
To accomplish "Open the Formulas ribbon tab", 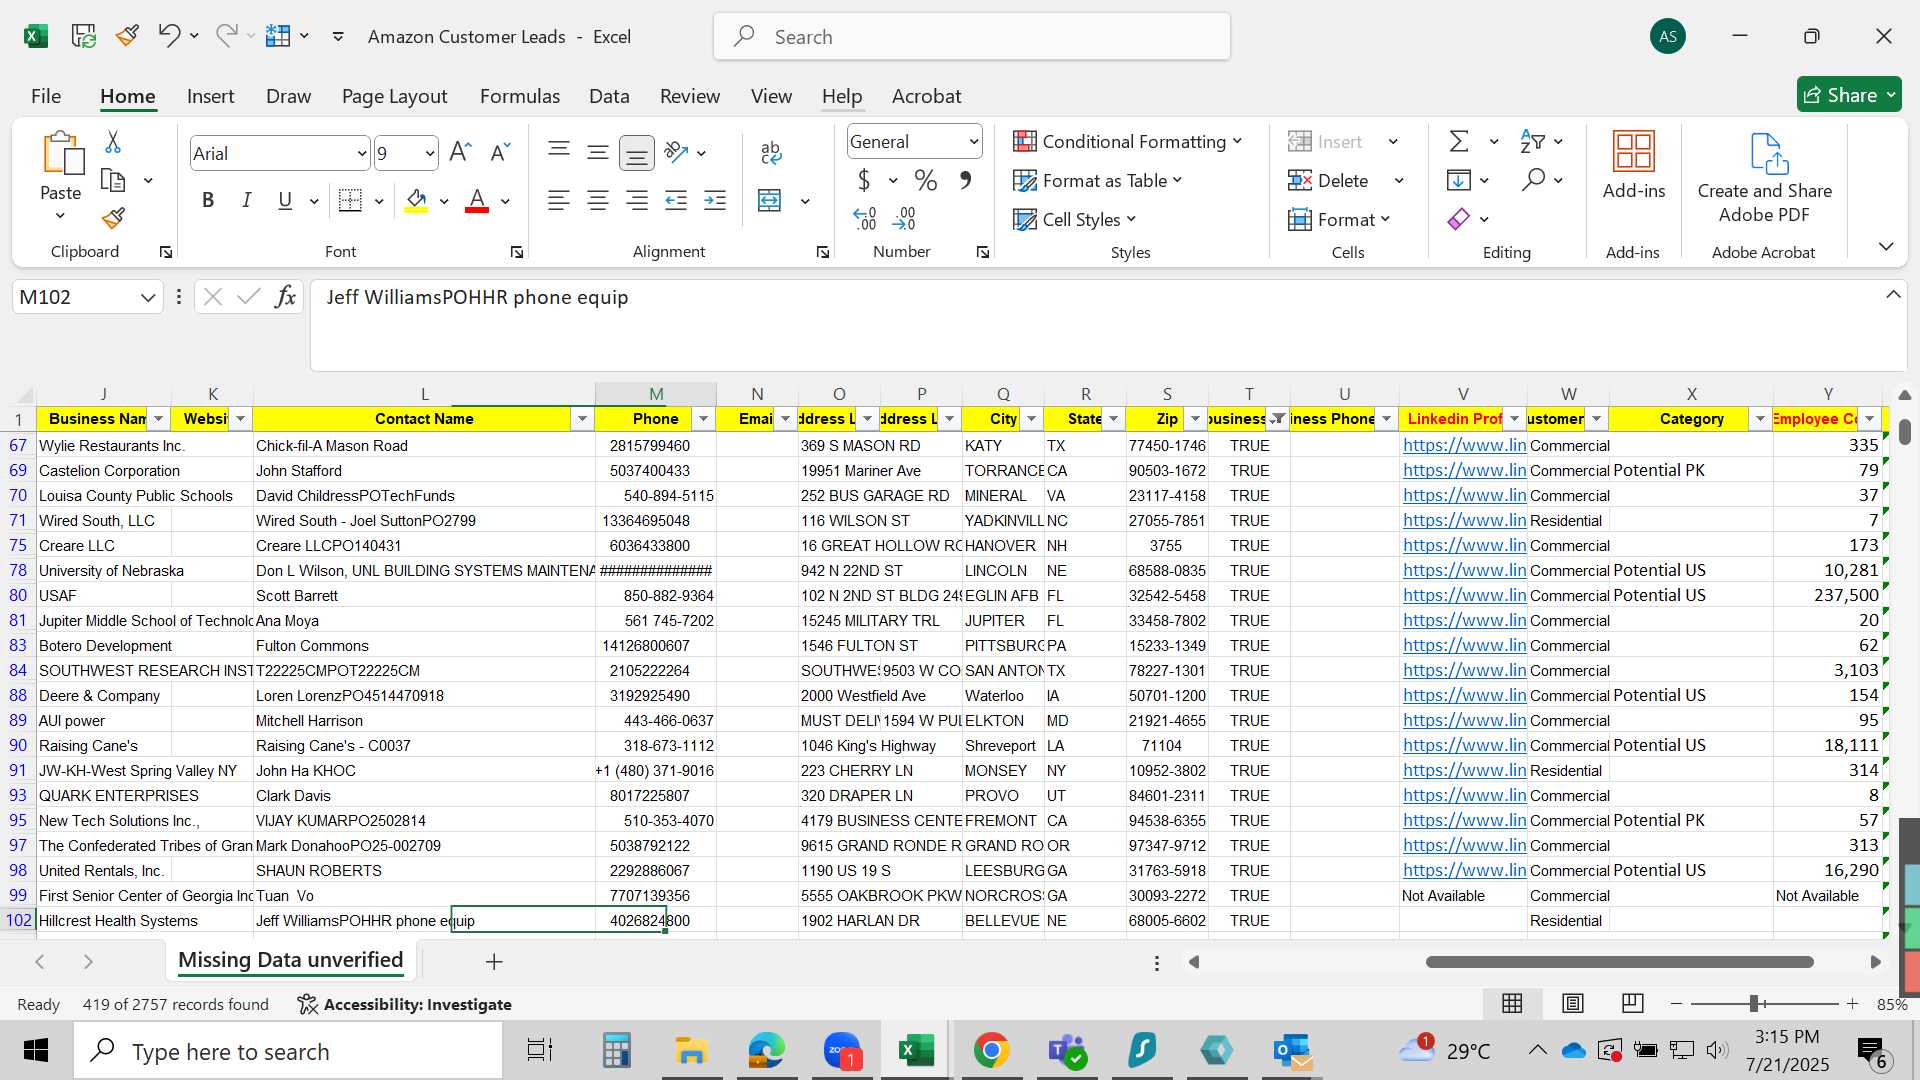I will [520, 96].
